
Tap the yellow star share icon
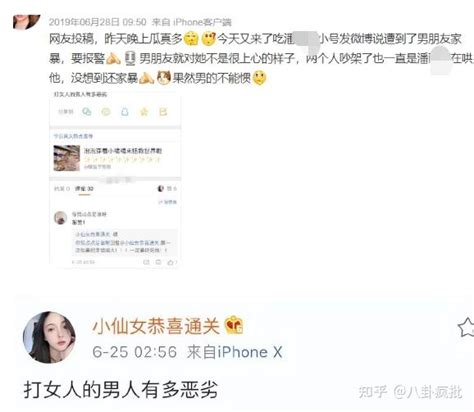144,112
